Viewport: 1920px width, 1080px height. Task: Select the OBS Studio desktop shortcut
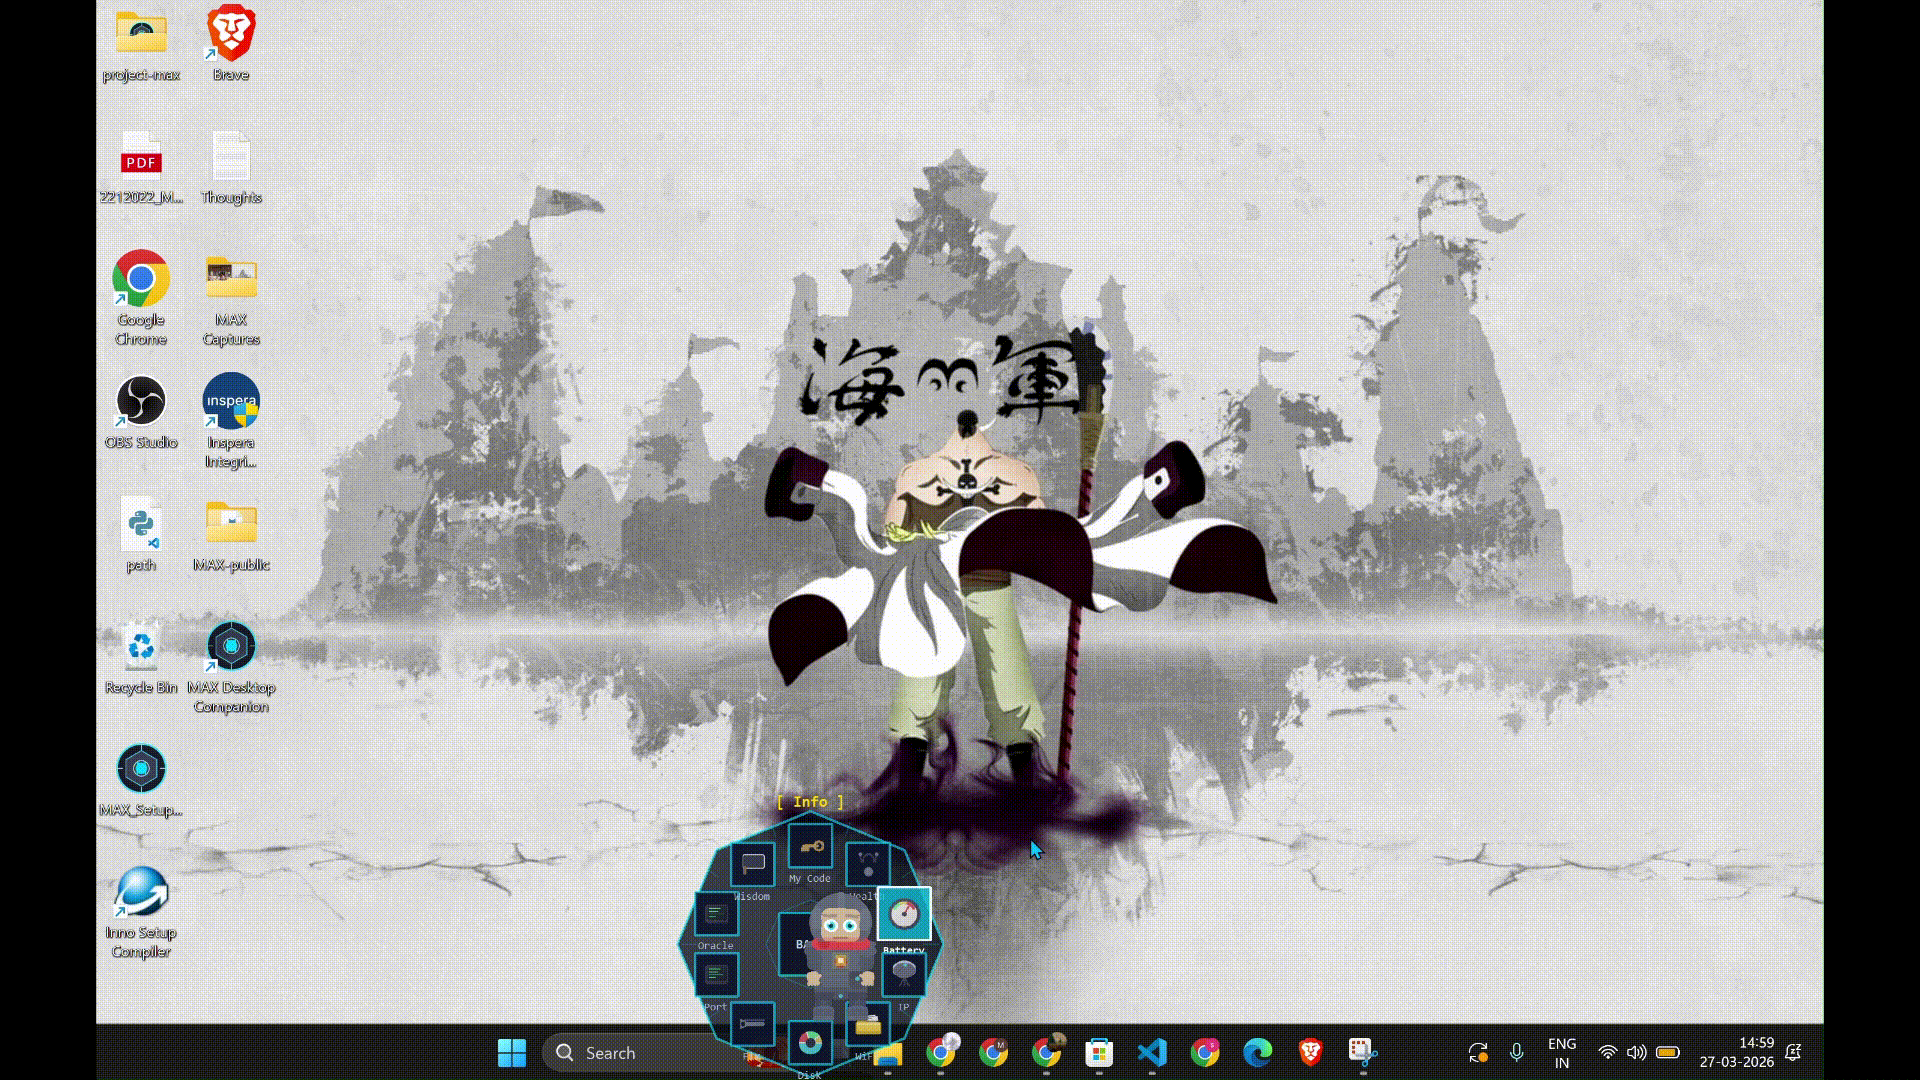[x=141, y=412]
